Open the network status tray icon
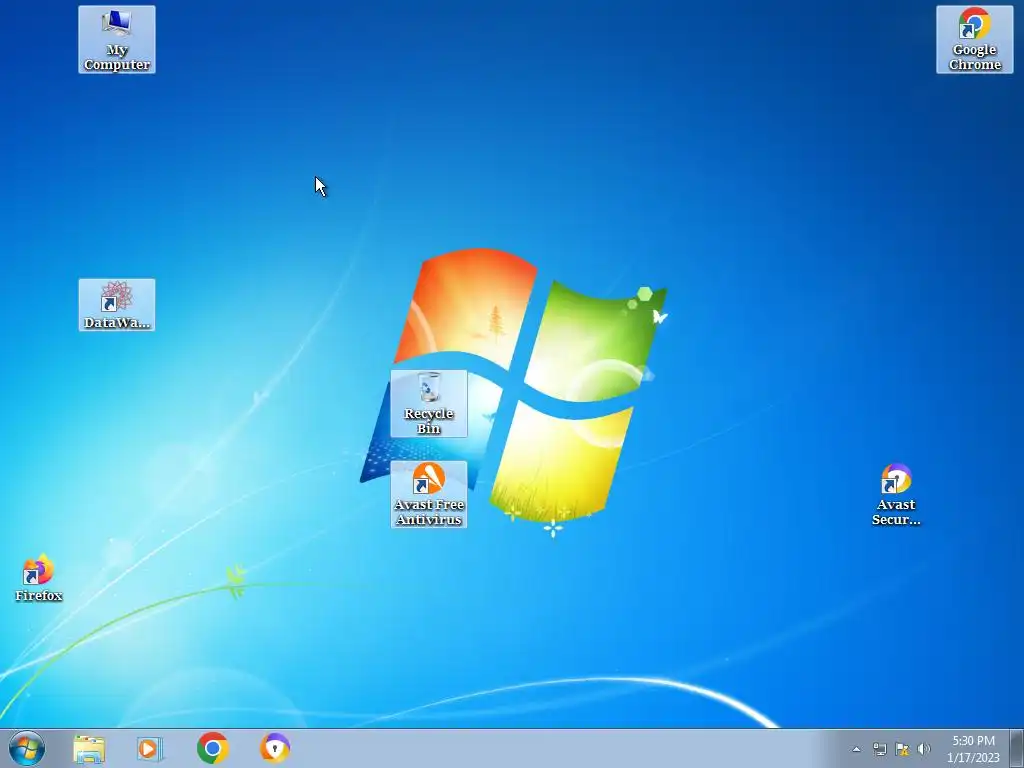This screenshot has height=768, width=1024. [880, 749]
